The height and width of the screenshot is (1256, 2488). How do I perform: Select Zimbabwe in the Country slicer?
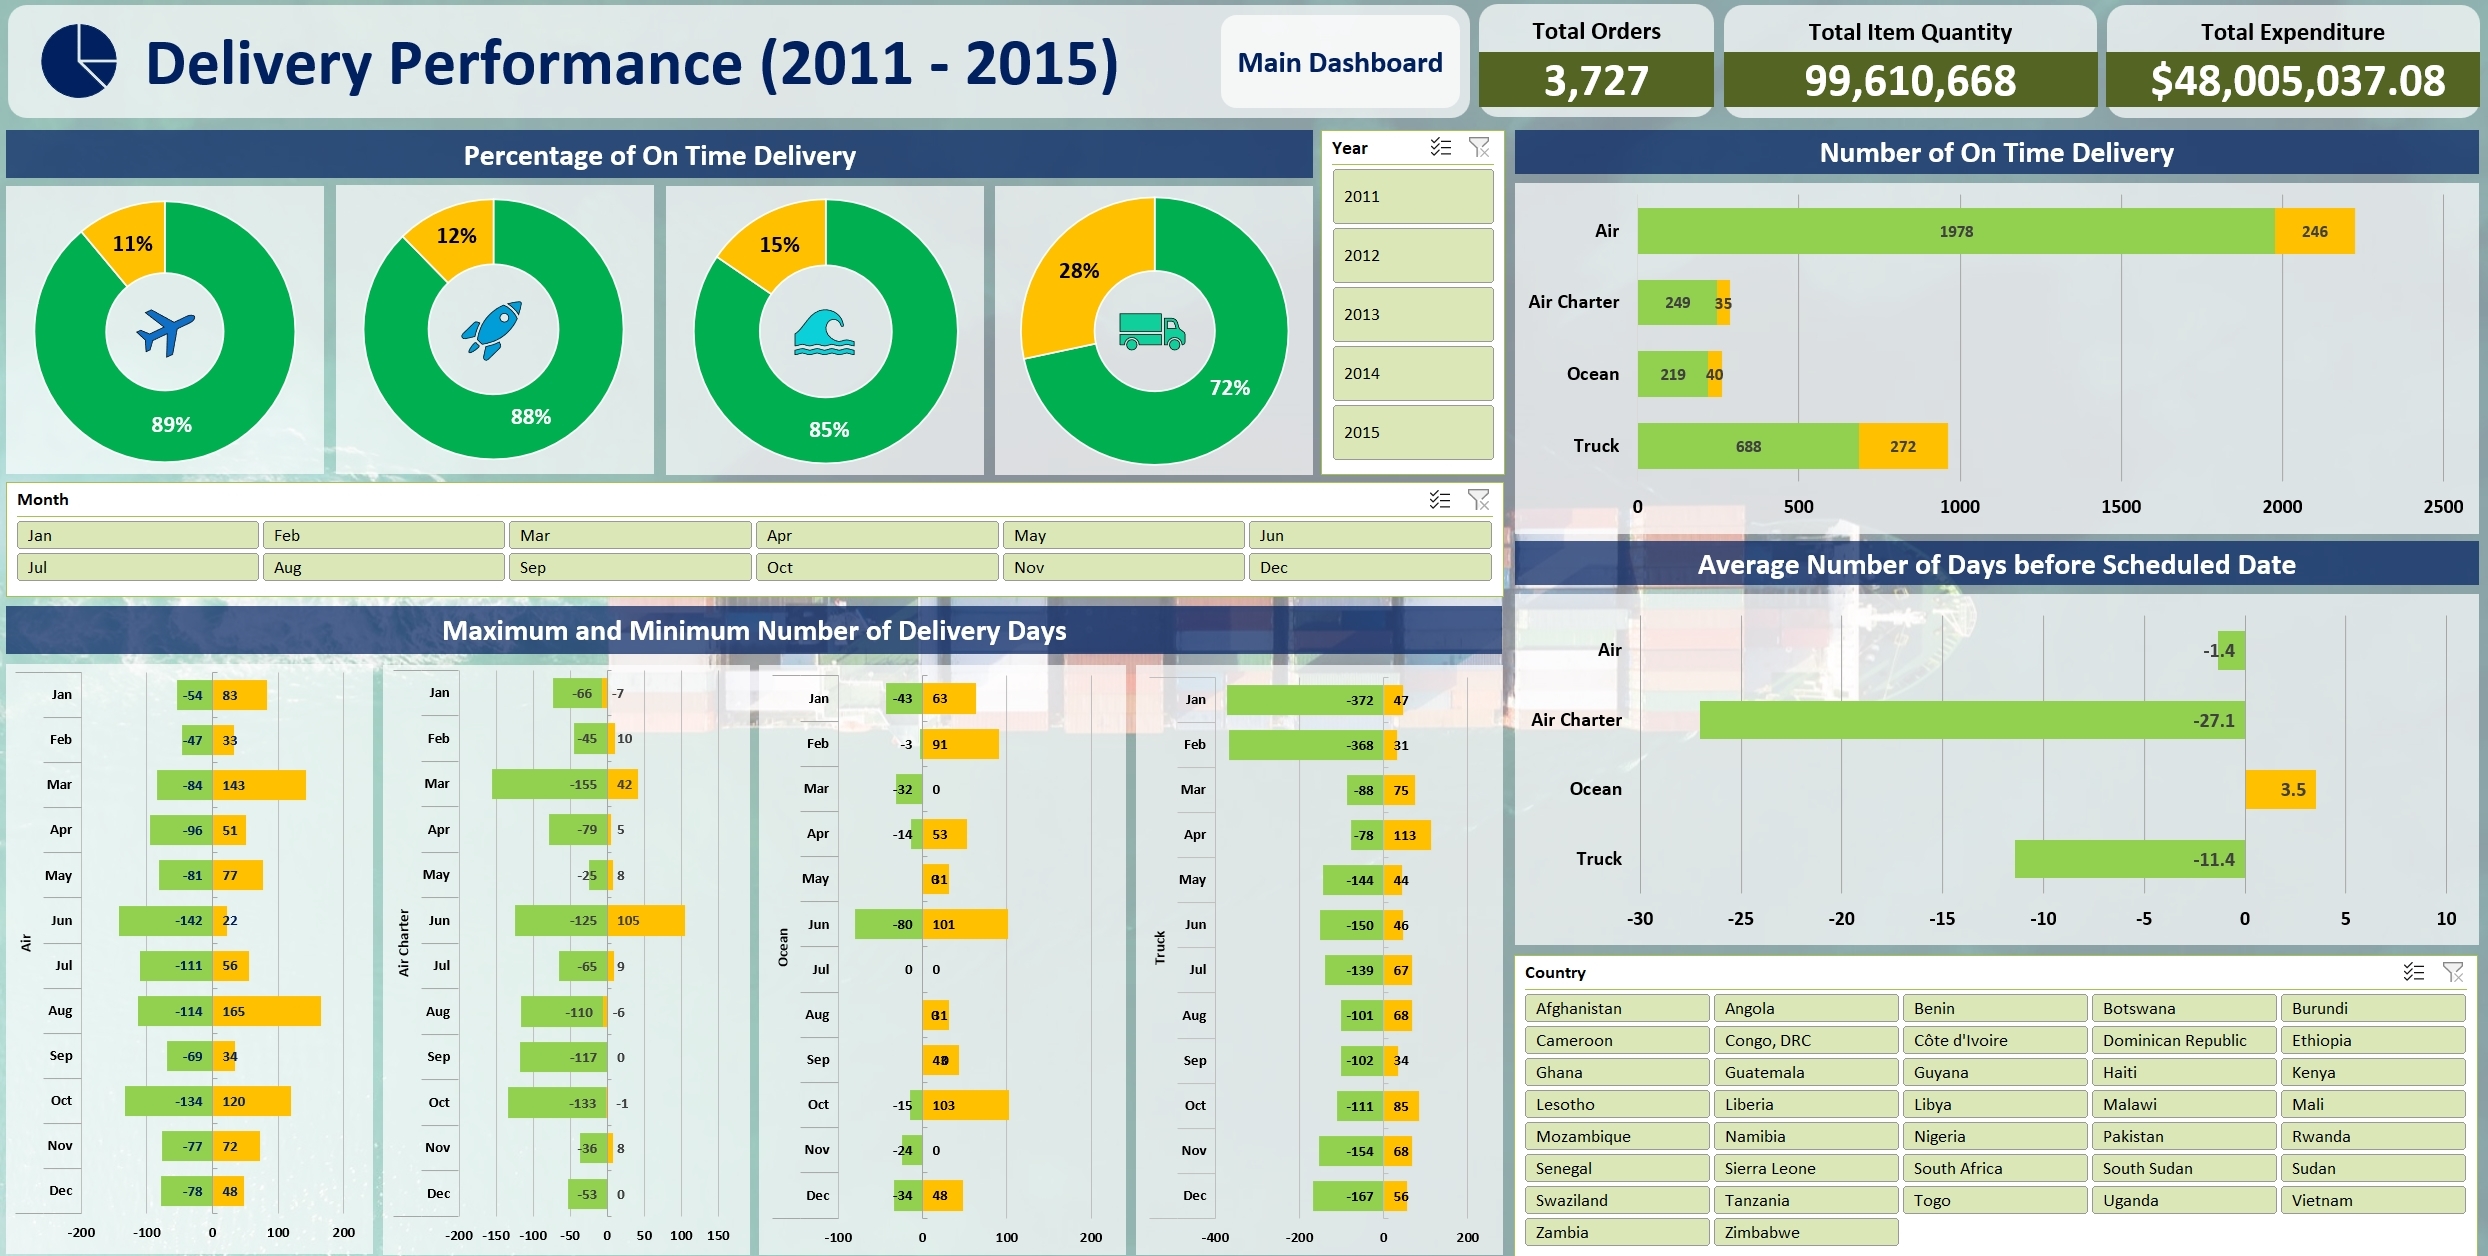pos(1805,1232)
